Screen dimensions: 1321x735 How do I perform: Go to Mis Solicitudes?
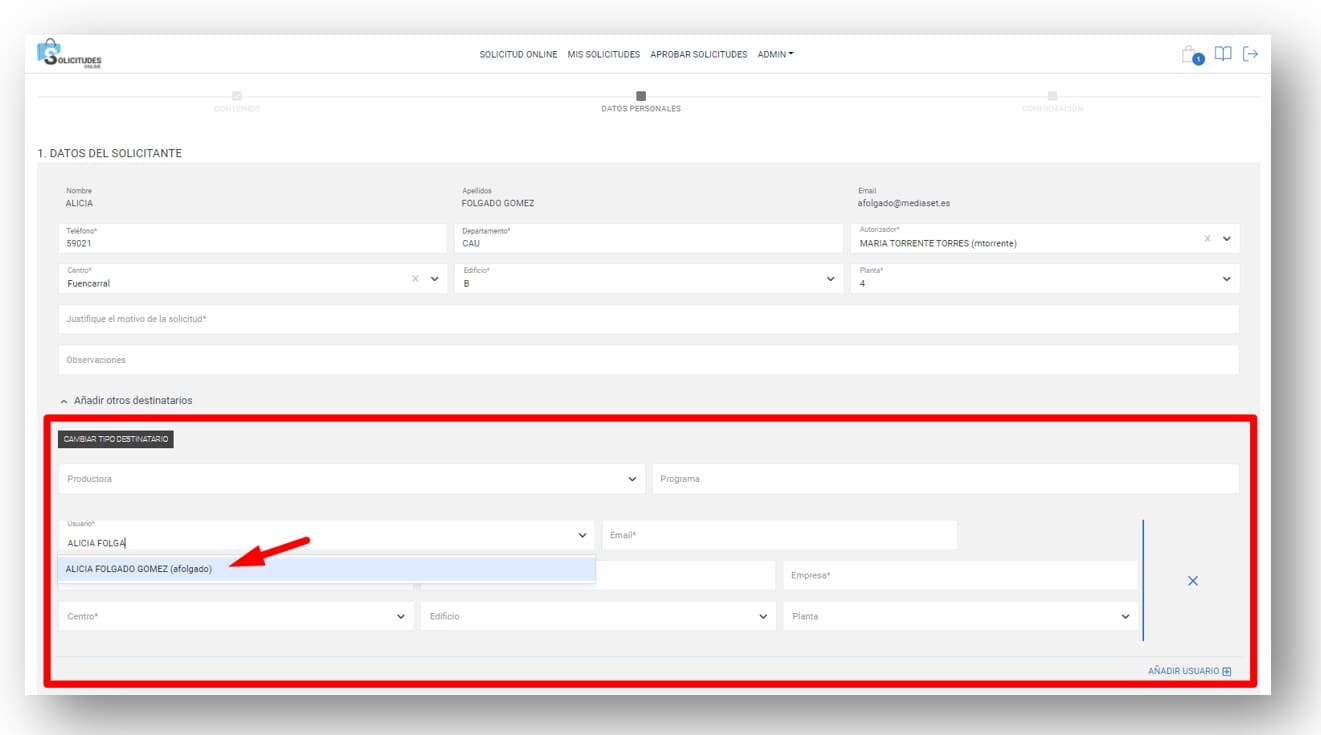click(x=603, y=55)
